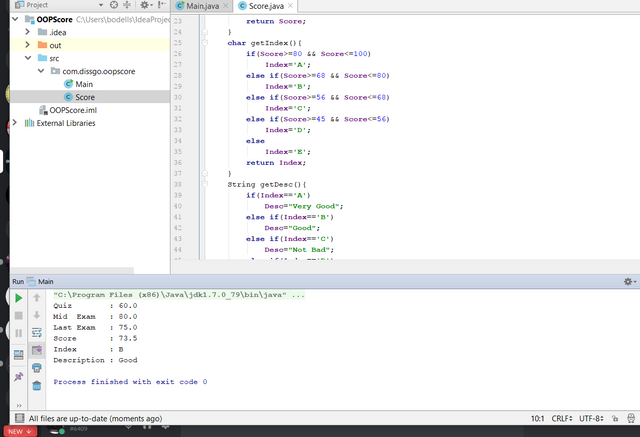Screen dimensions: 640x437
Task: Click the 'All files are up-to-date' status message
Action: (95, 419)
